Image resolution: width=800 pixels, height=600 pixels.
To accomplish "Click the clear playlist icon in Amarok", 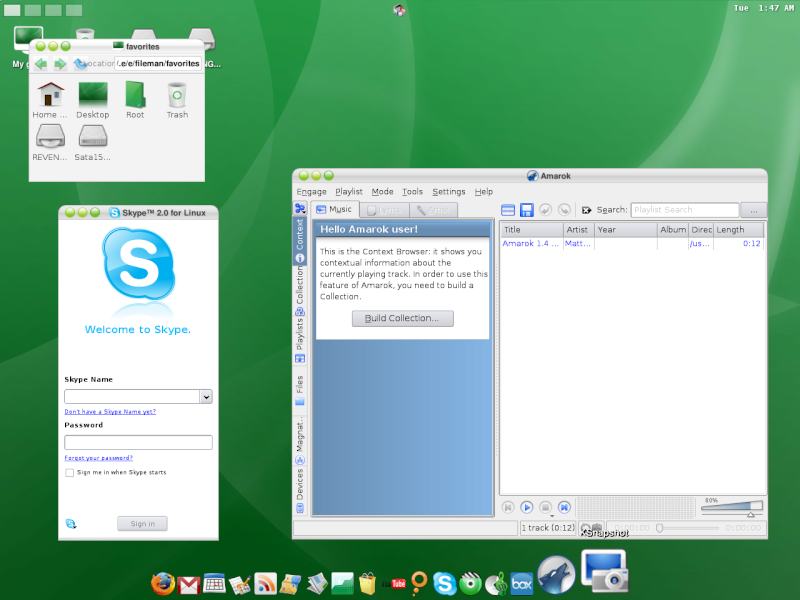I will (508, 210).
